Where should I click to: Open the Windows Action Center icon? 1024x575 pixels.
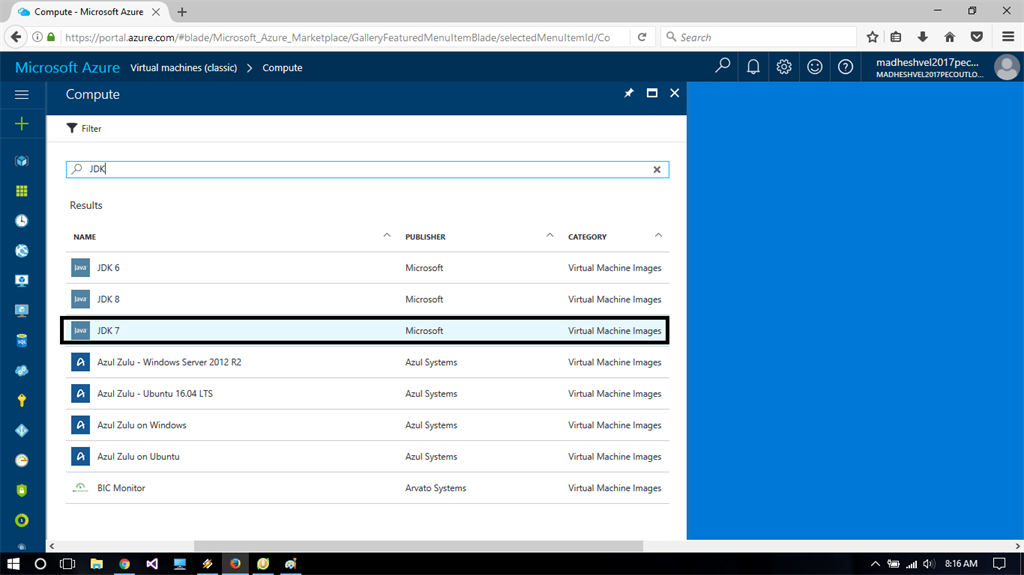point(999,563)
